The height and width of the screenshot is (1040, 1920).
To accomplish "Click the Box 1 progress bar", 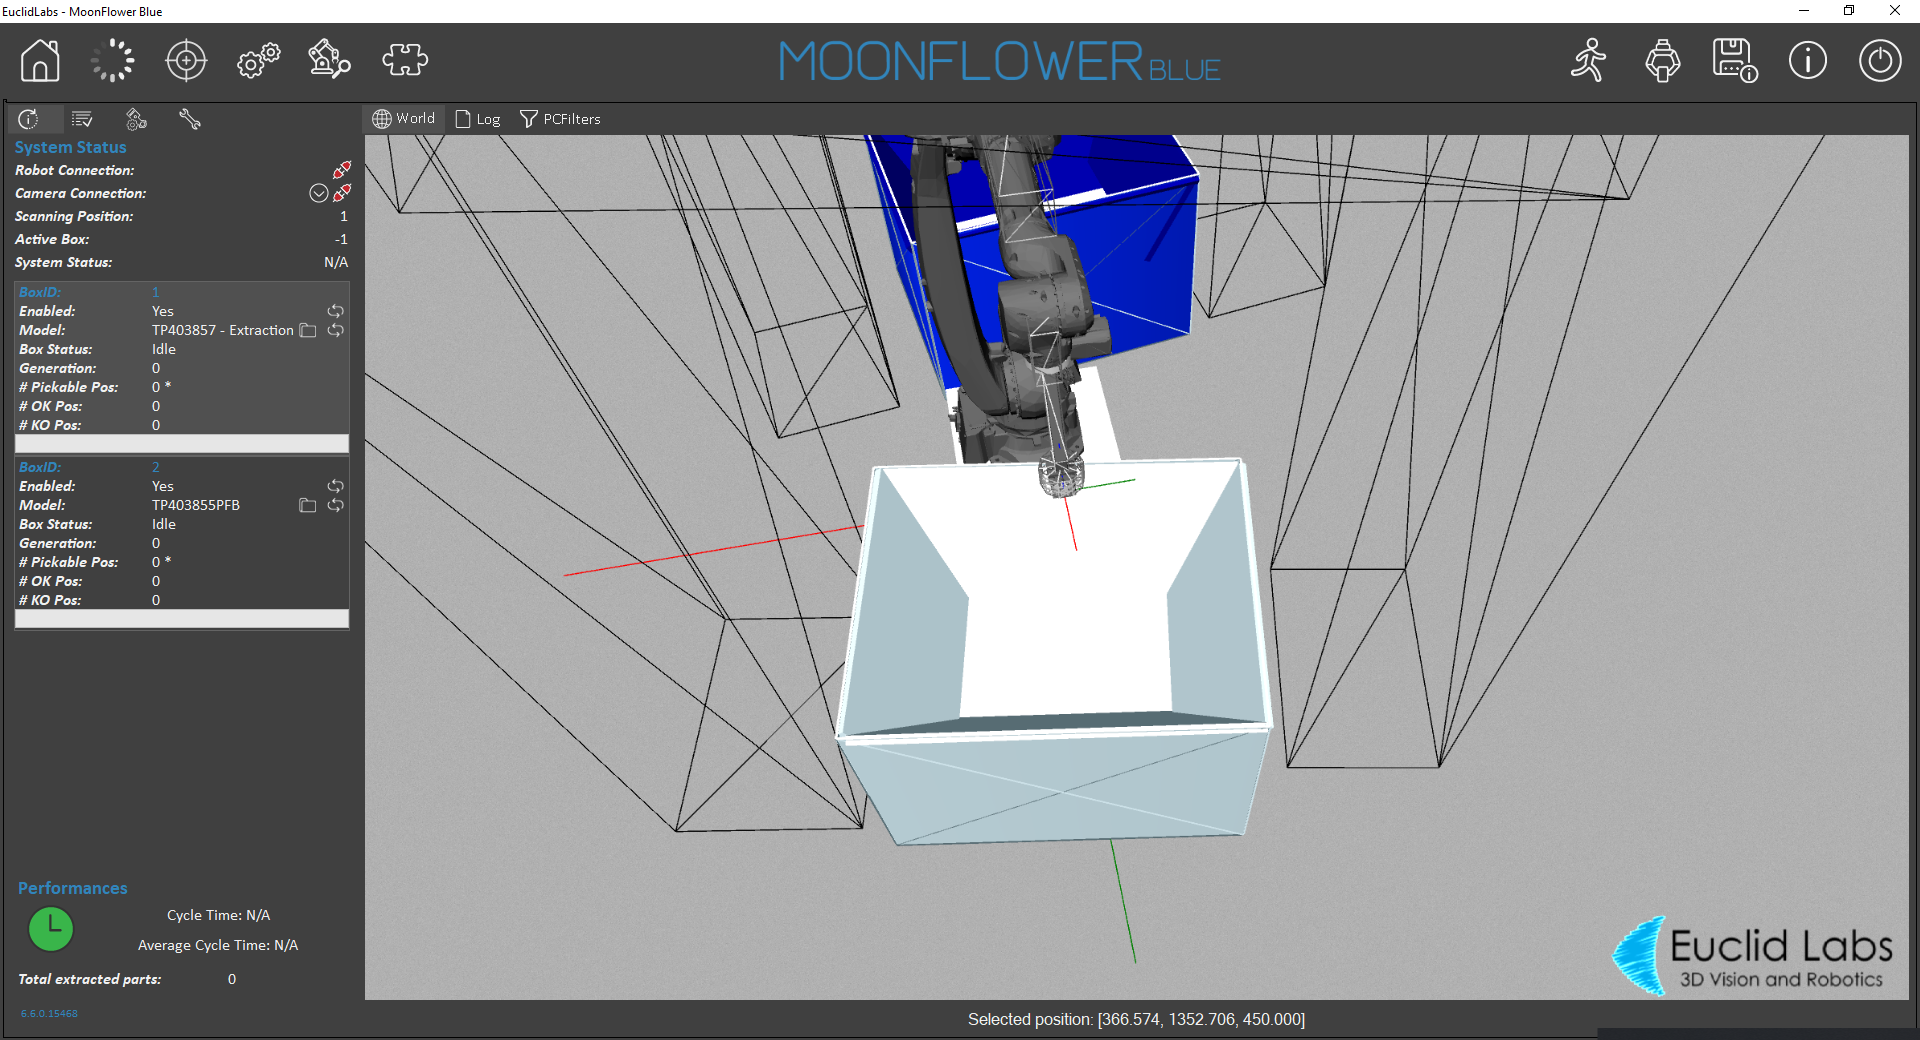I will (x=182, y=444).
